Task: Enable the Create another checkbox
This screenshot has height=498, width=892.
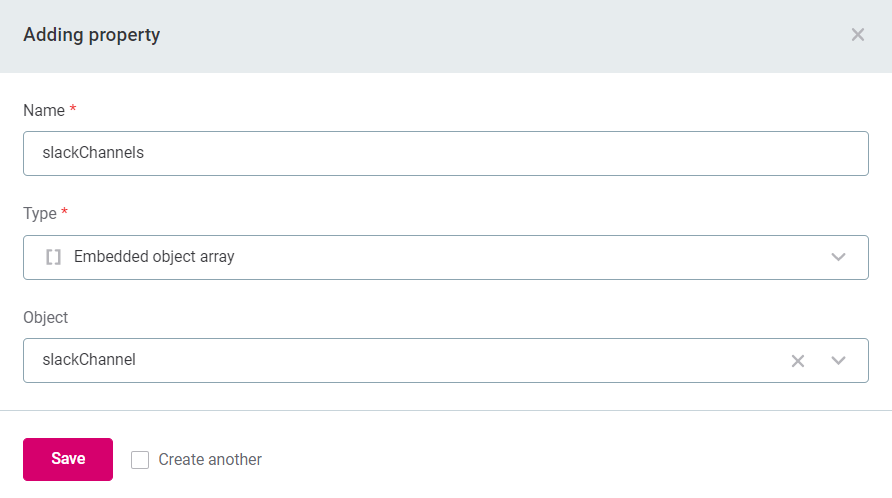Action: coord(140,460)
